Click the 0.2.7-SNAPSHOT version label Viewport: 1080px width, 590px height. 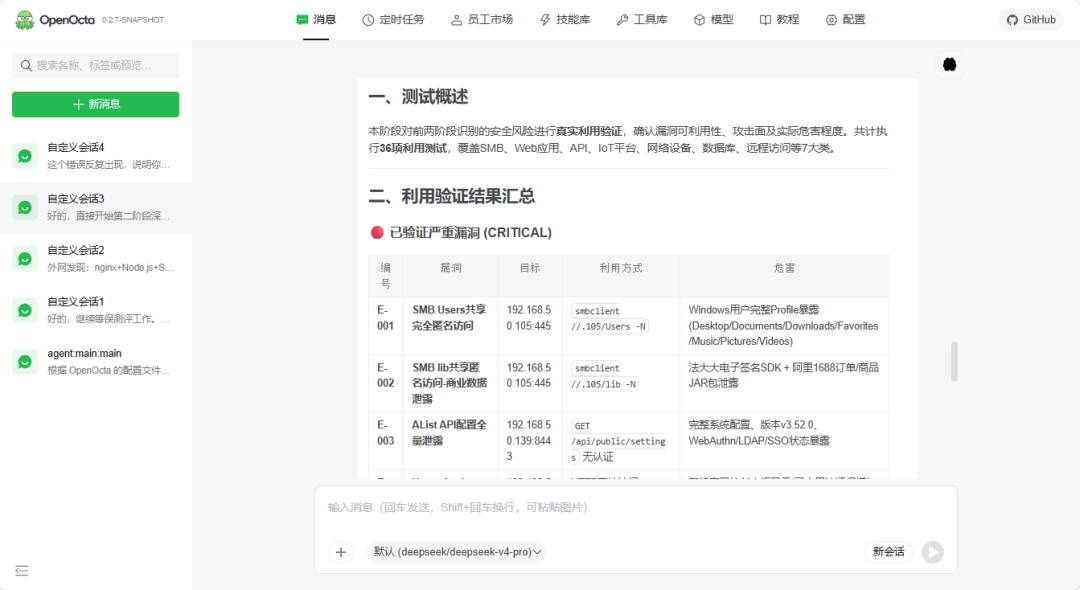[x=133, y=20]
